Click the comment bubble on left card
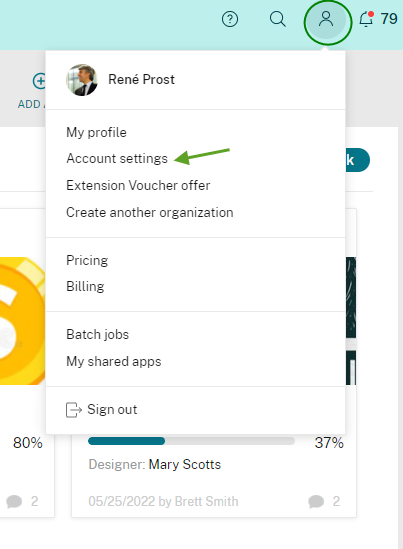Image resolution: width=403 pixels, height=549 pixels. pyautogui.click(x=14, y=501)
